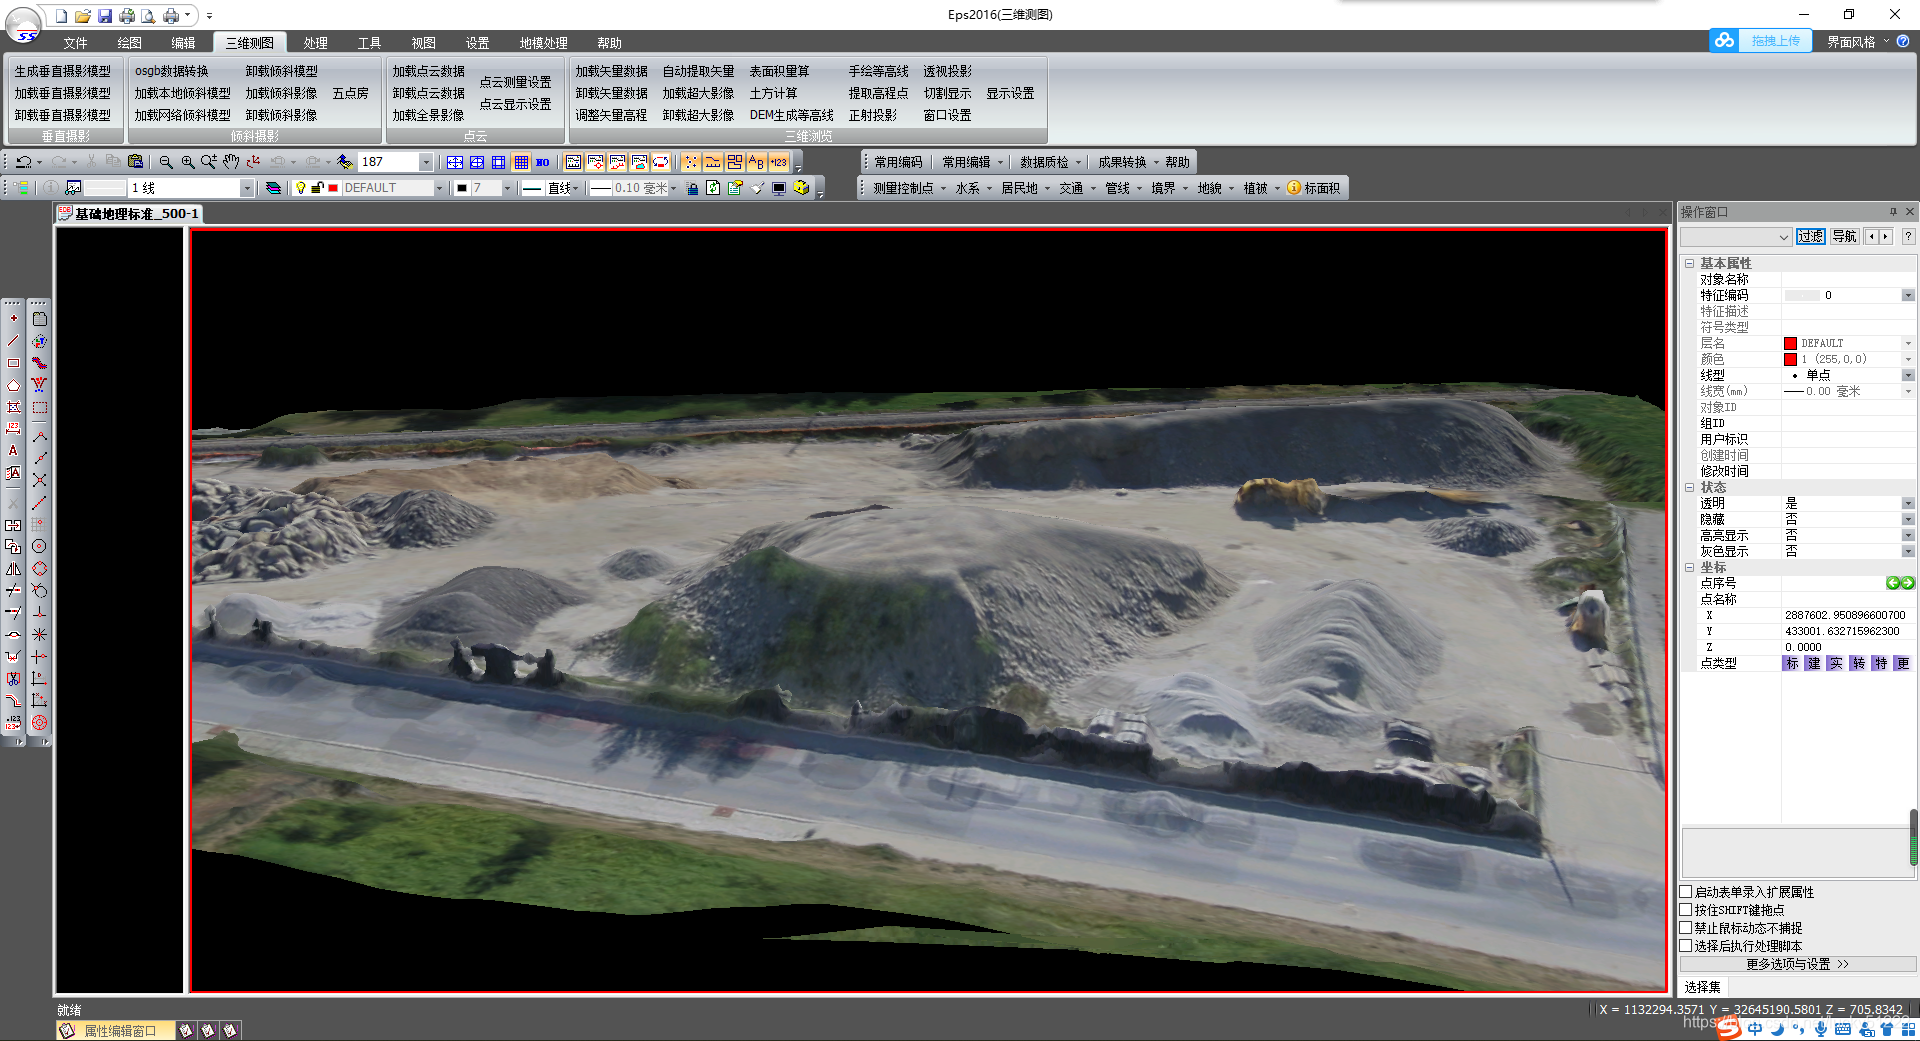Open the 直线 line type dropdown
Viewport: 1920px width, 1041px height.
click(577, 188)
